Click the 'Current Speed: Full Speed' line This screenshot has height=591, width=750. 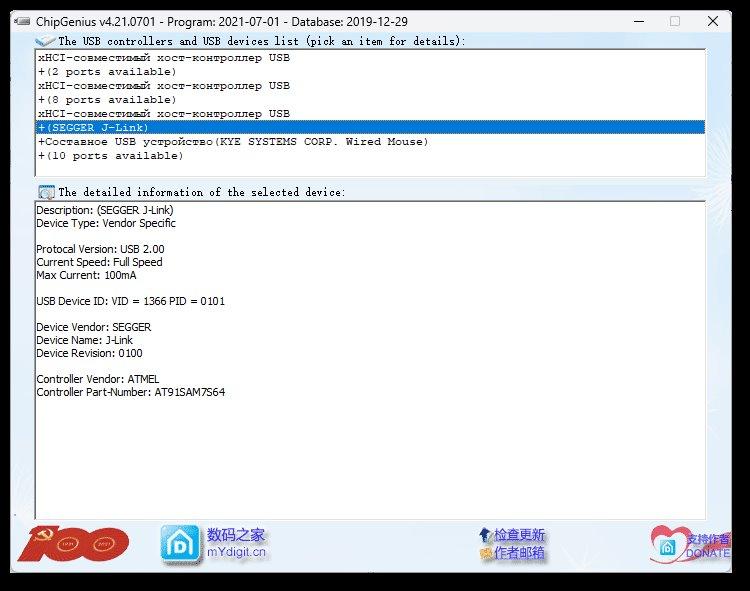point(99,262)
